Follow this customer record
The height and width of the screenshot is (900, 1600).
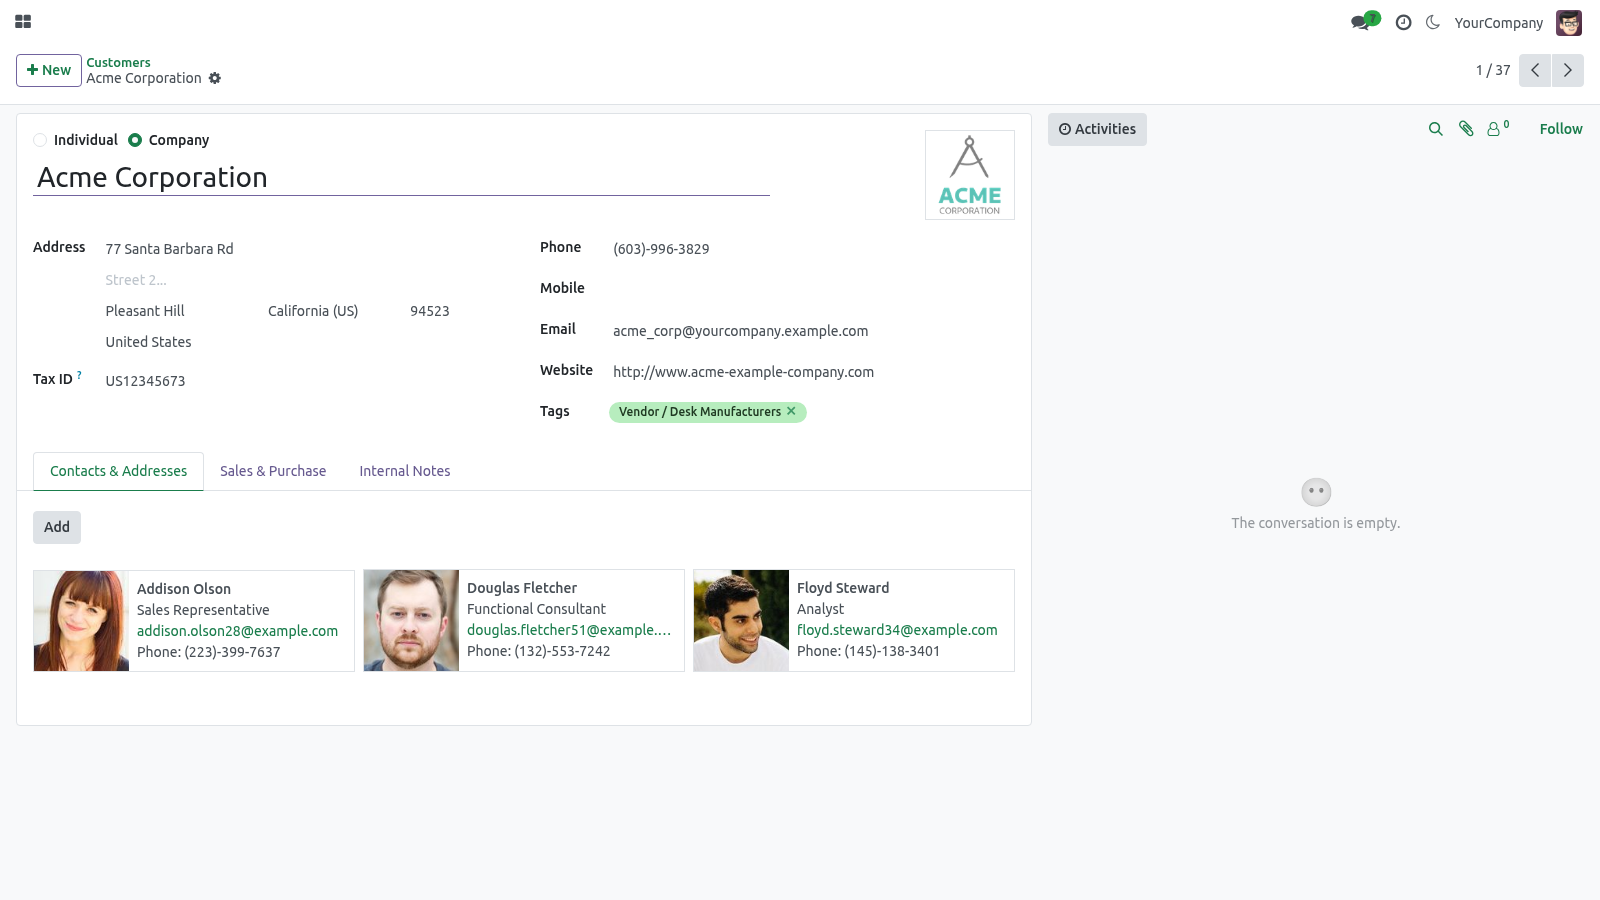coord(1561,129)
